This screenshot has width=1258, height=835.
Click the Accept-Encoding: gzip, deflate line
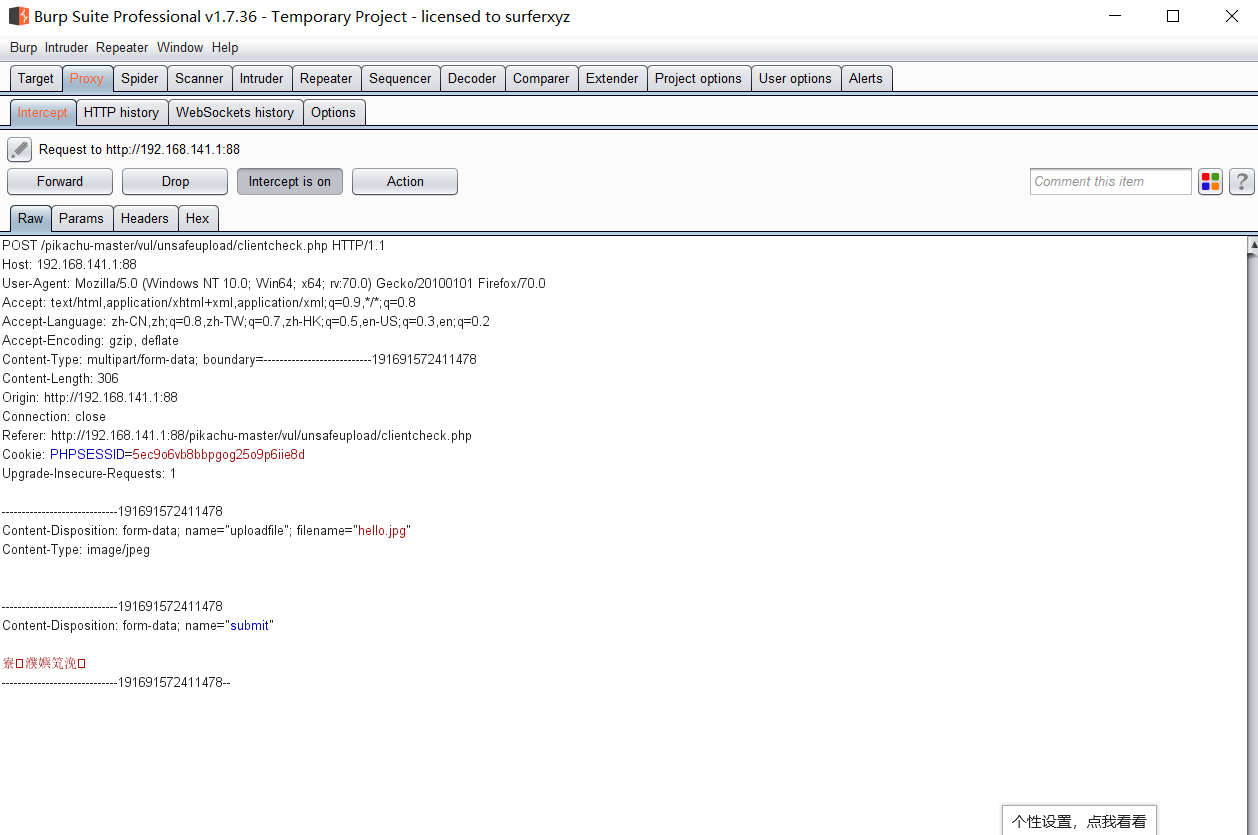click(x=91, y=340)
